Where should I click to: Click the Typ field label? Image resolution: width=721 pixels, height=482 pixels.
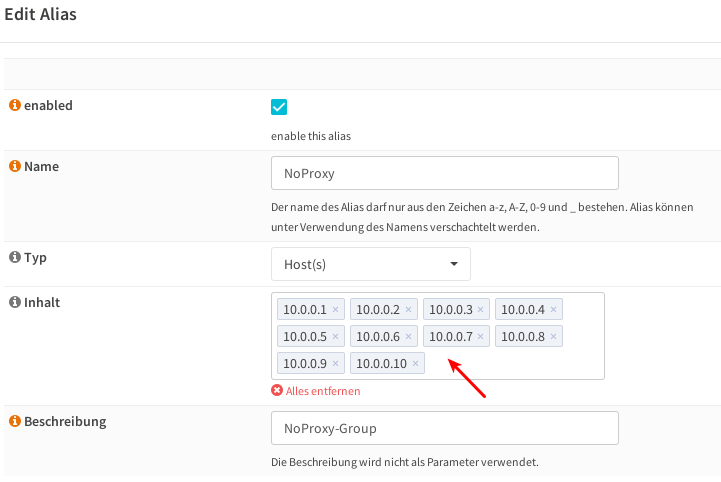(x=35, y=258)
